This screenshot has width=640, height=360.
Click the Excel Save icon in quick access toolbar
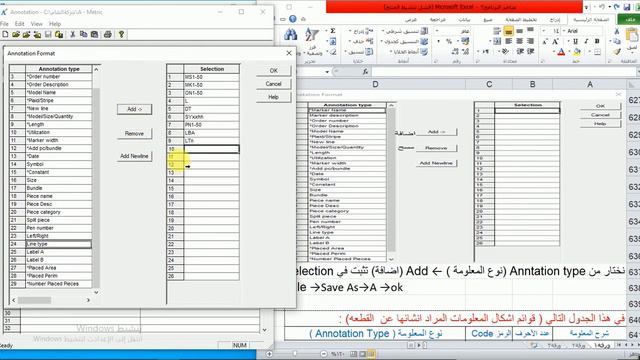[627, 7]
